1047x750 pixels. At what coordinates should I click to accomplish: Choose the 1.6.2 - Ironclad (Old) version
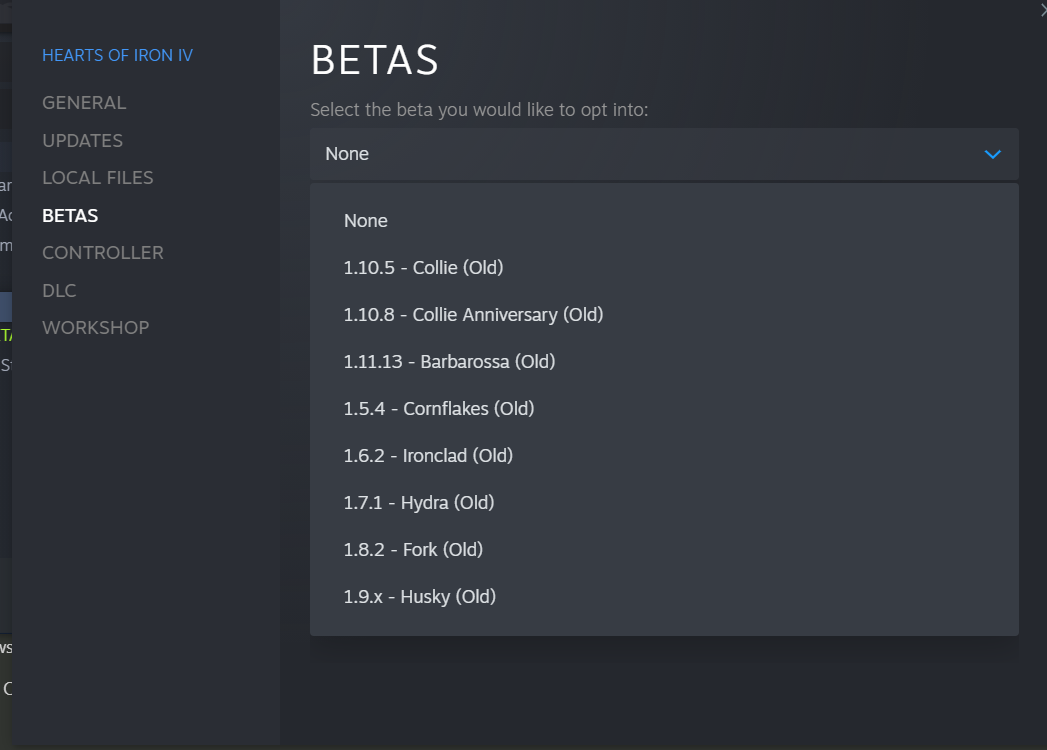428,456
